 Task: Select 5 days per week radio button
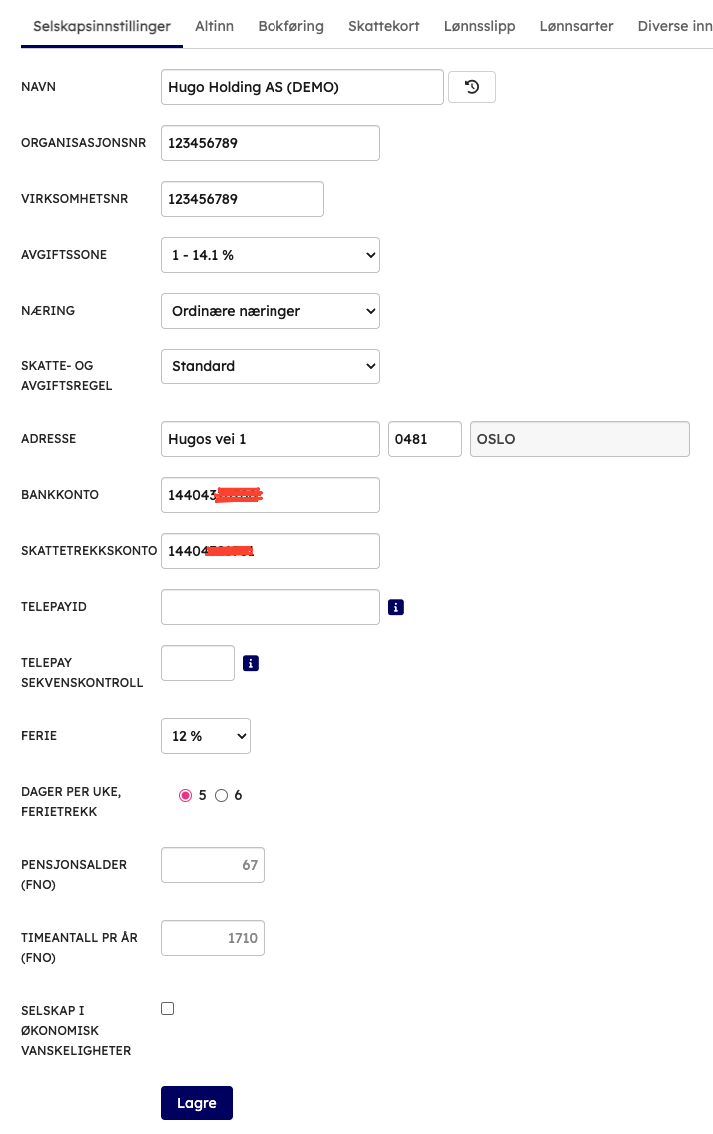(185, 795)
